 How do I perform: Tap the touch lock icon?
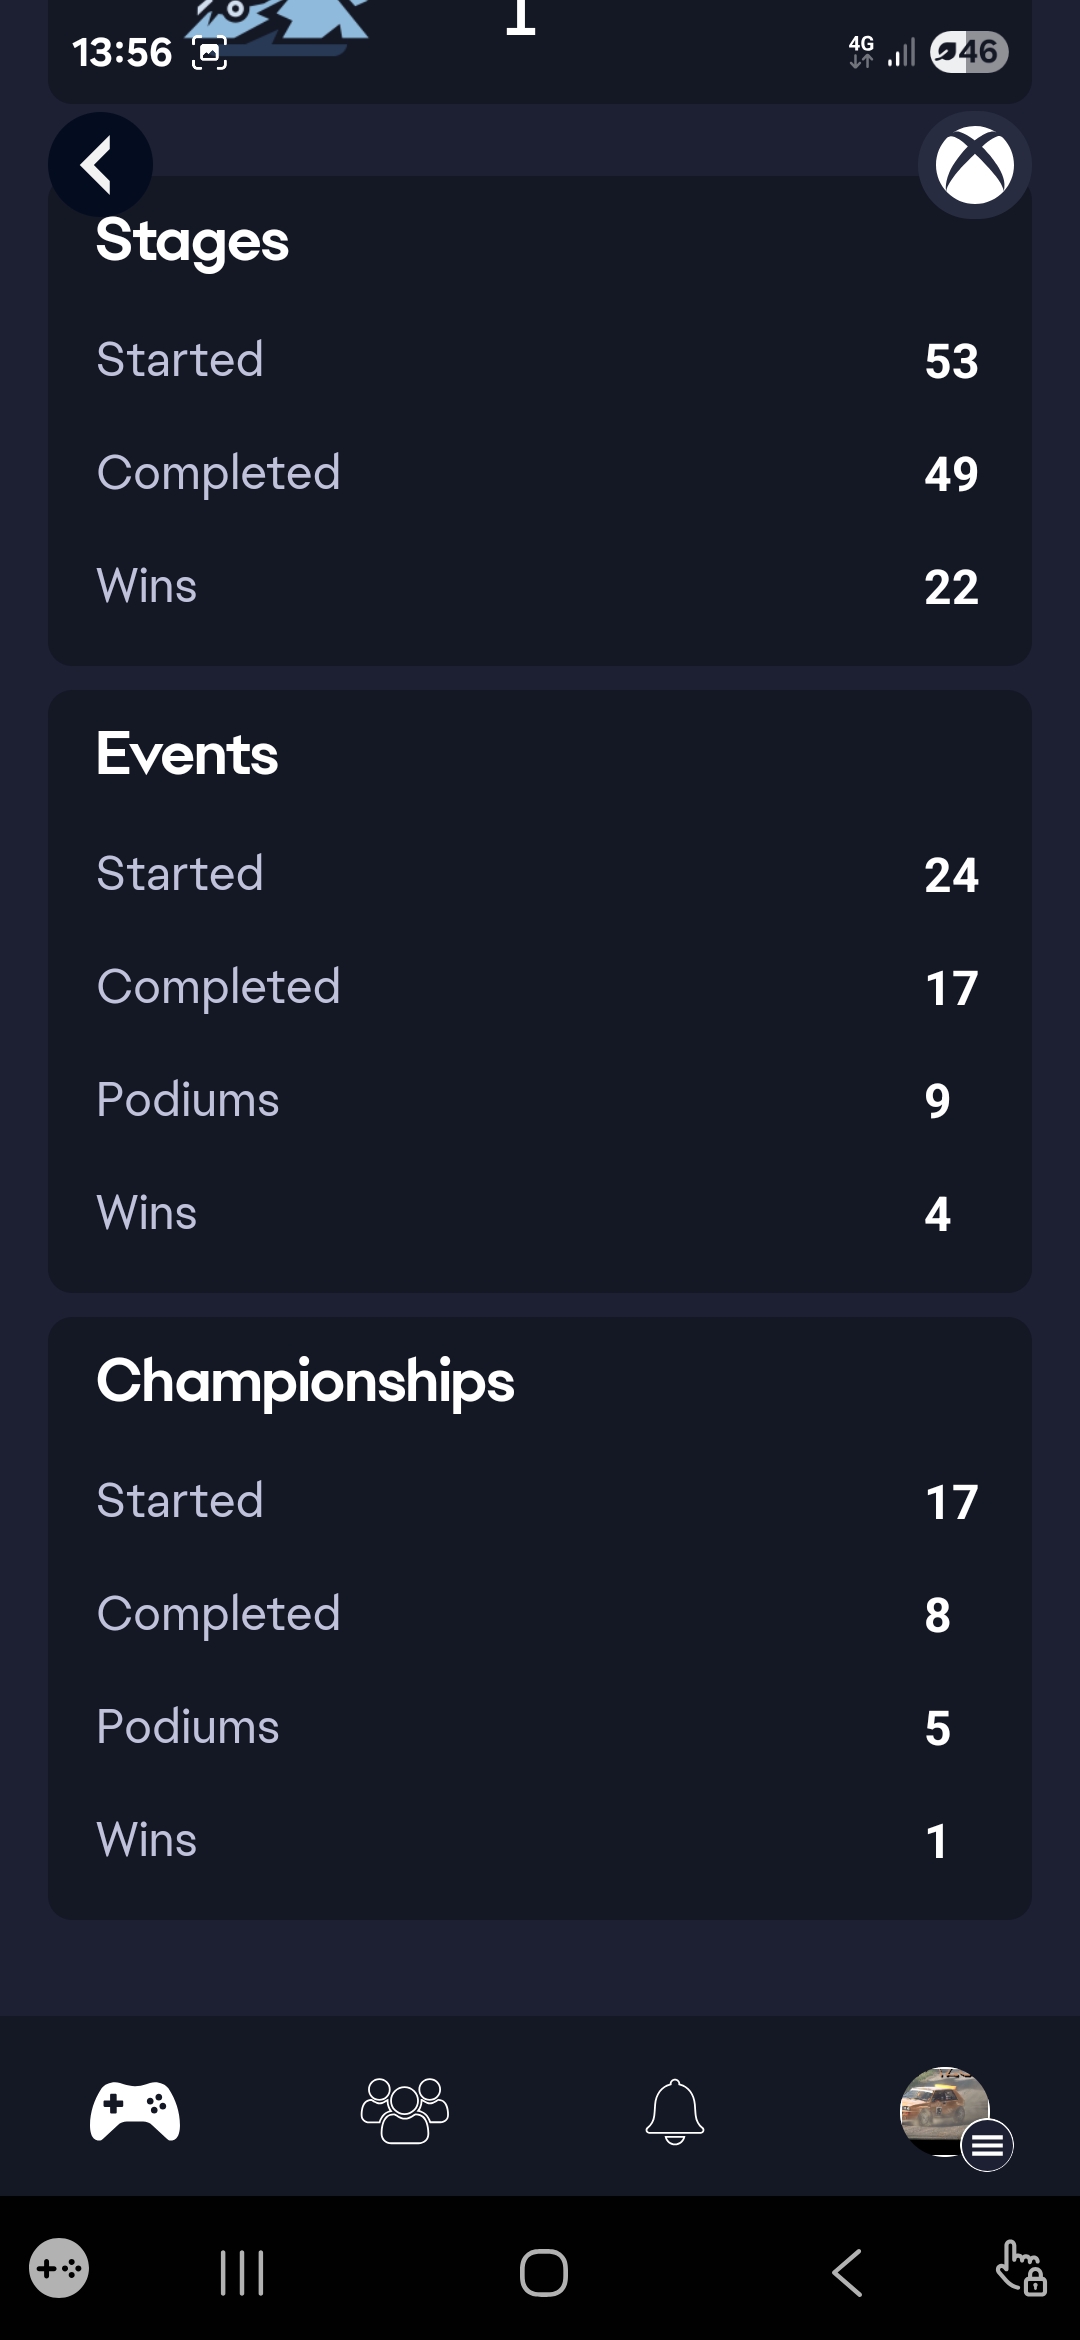(1021, 2268)
